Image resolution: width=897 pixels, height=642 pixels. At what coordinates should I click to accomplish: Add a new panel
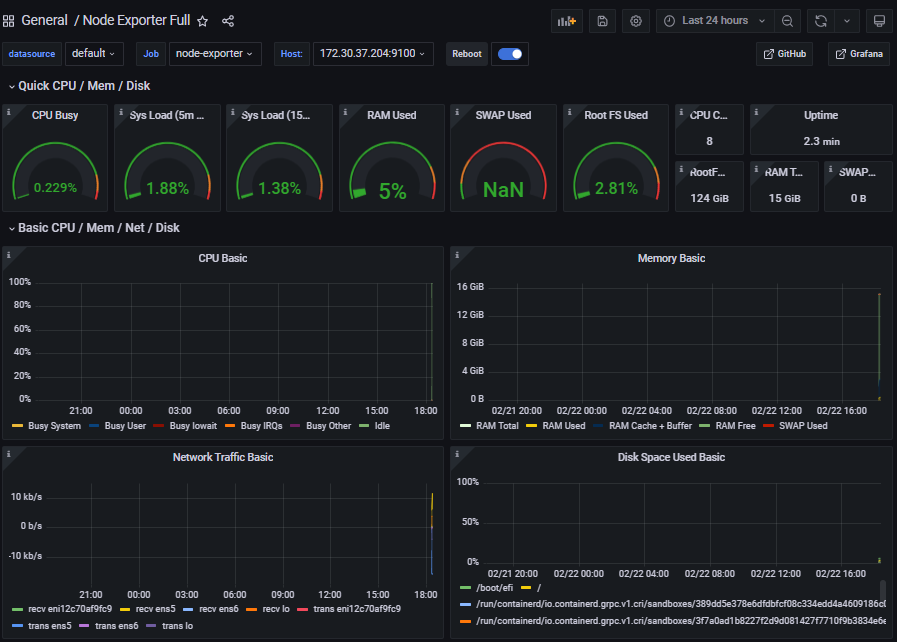coord(566,21)
